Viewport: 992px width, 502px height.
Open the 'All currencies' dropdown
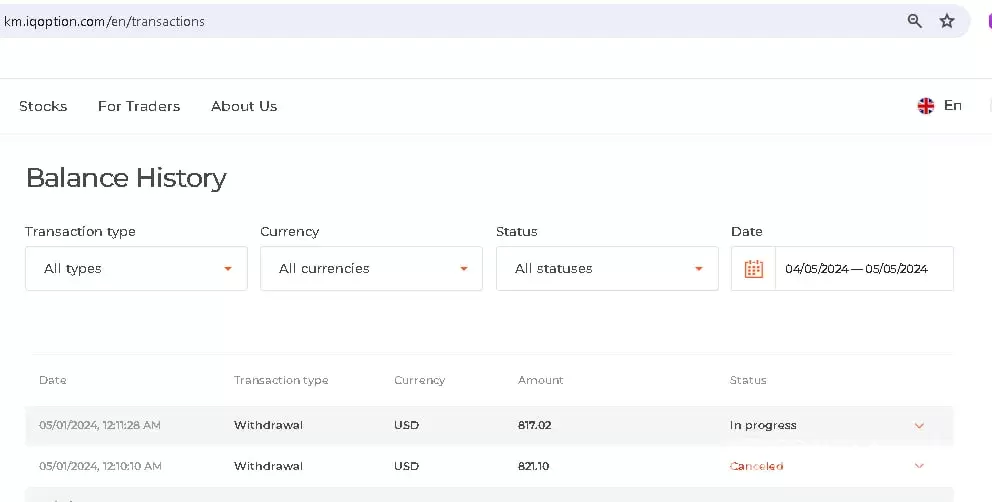click(371, 269)
